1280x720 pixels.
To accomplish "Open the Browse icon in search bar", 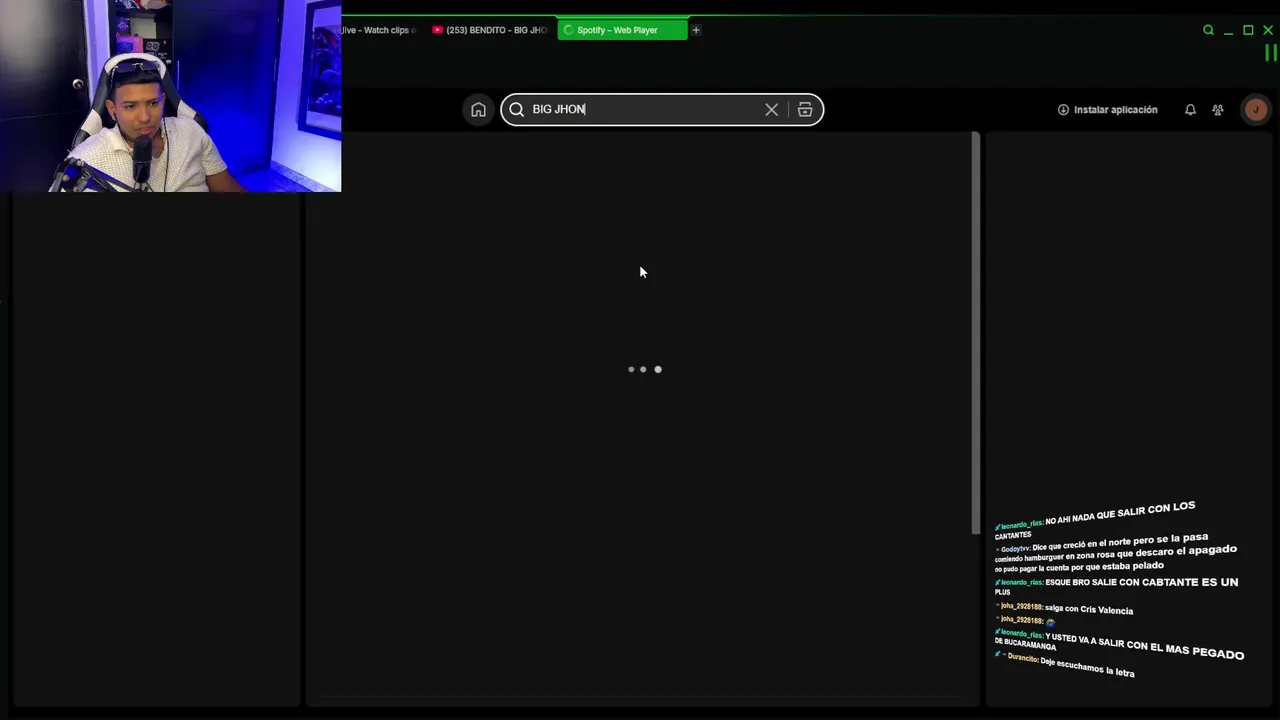I will [805, 110].
